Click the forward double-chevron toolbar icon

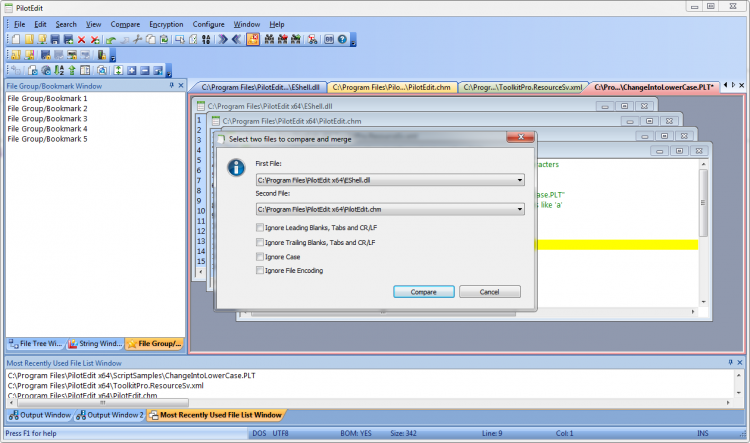[223, 39]
